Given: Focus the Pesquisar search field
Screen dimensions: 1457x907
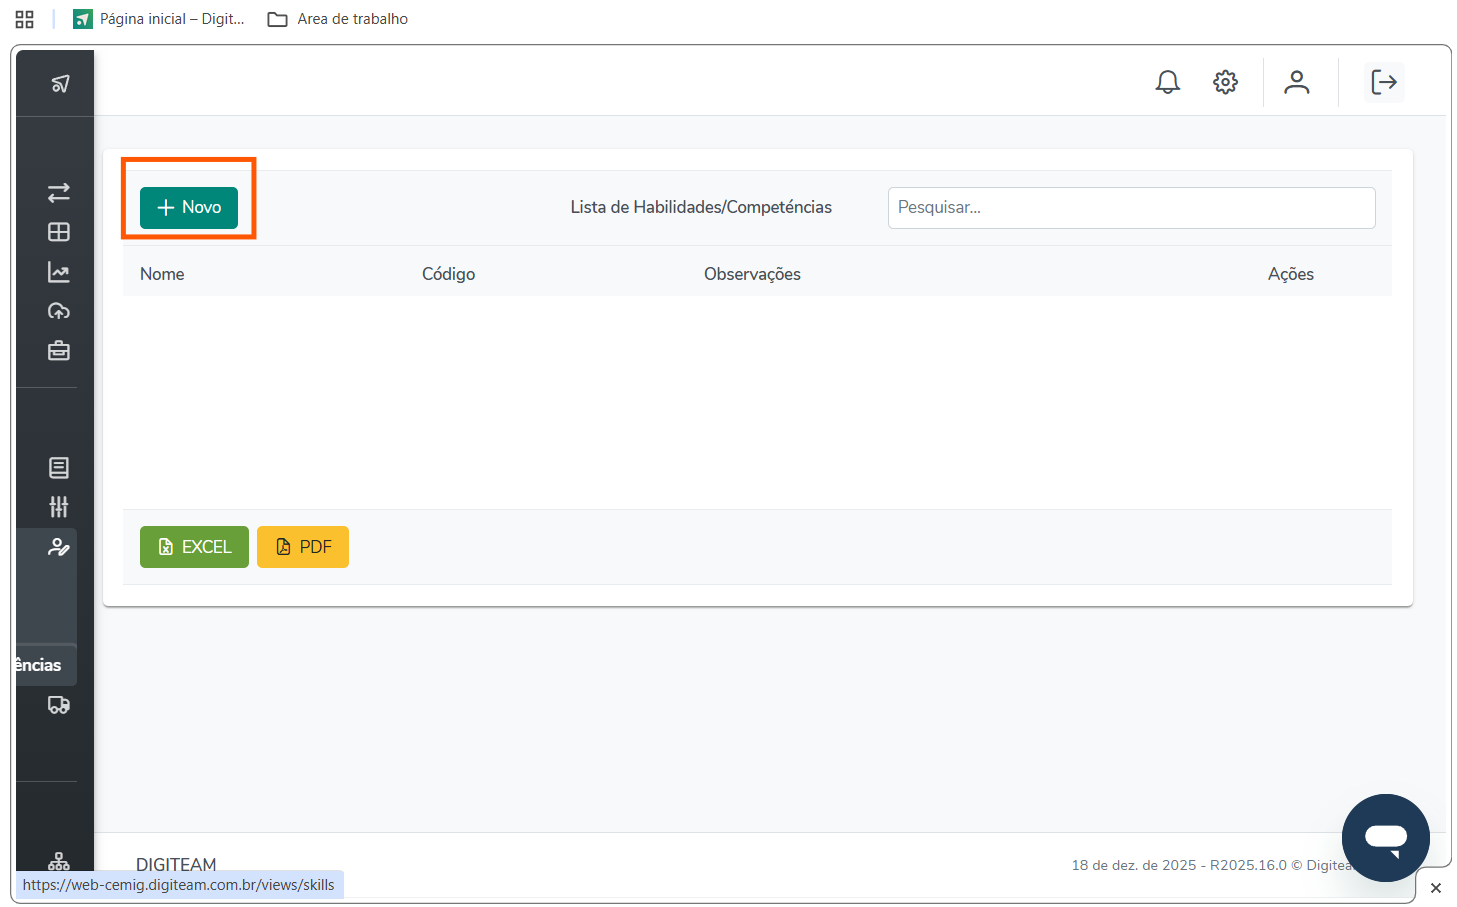Looking at the screenshot, I should tap(1131, 208).
